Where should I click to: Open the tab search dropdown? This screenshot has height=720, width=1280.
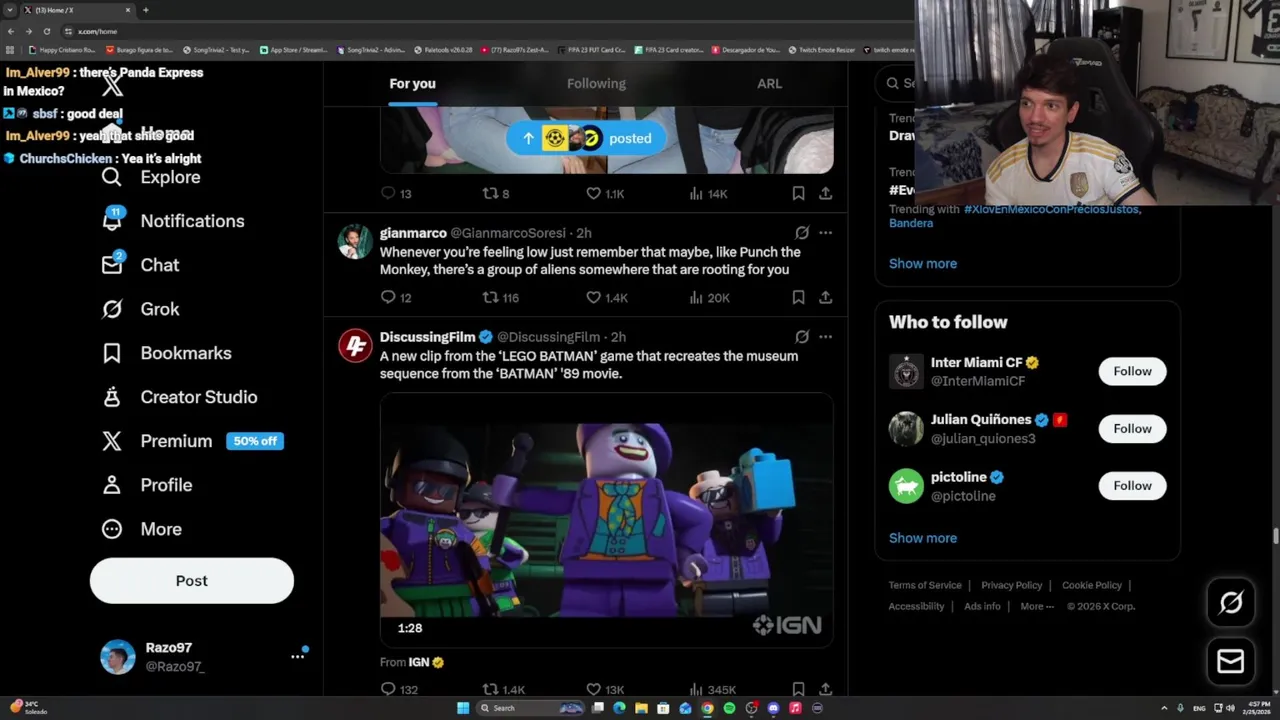coord(10,10)
